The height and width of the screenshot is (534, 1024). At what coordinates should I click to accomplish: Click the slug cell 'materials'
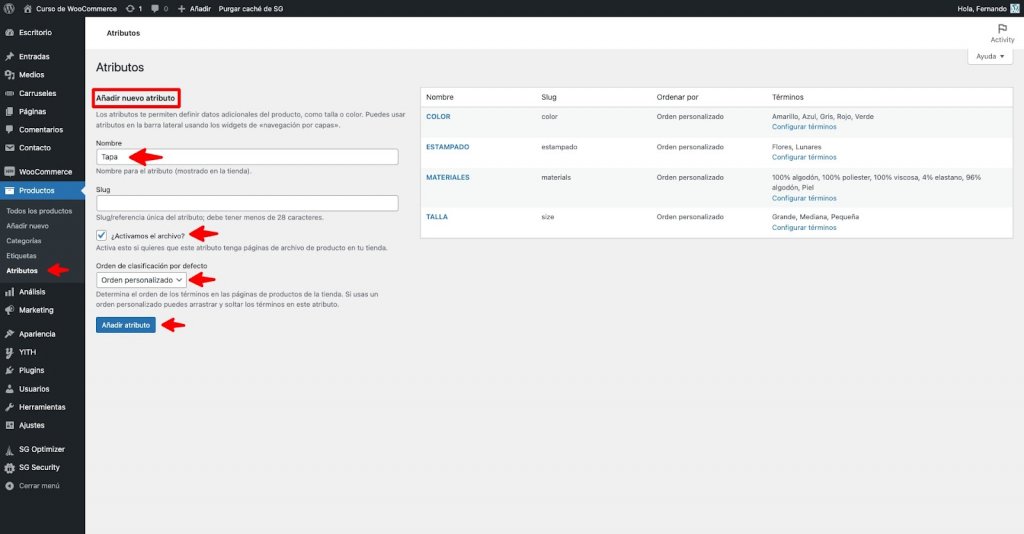(556, 177)
